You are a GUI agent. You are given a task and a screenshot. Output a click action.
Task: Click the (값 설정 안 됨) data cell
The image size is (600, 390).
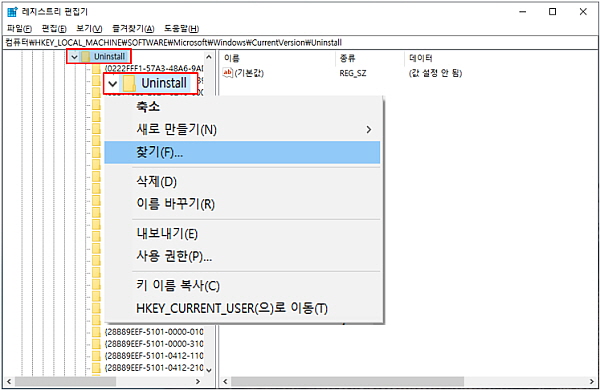pyautogui.click(x=435, y=73)
